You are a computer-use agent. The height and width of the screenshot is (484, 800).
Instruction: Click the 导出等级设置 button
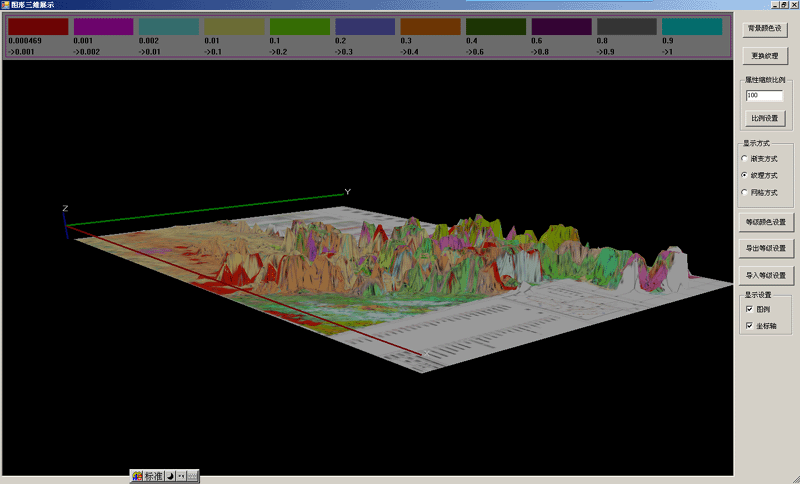766,247
